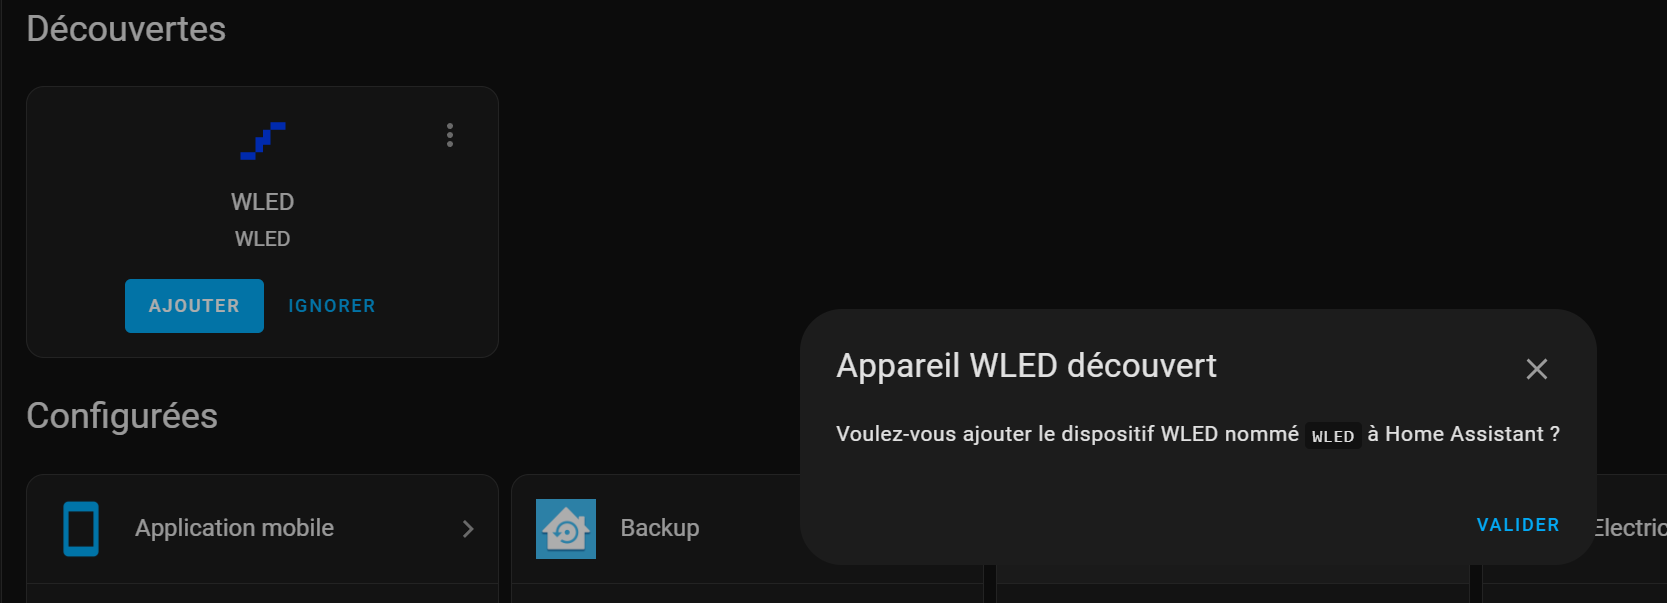The image size is (1667, 603).
Task: Click the Voulez-vous ajouter dialog message text
Action: [1198, 434]
